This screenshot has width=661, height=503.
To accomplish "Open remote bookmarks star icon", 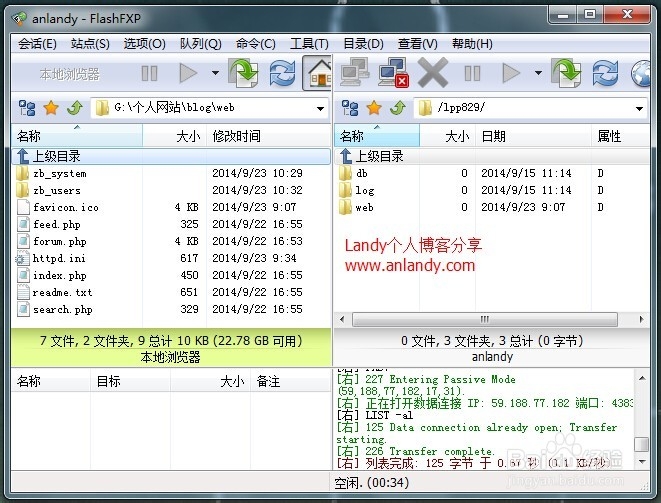I will click(374, 108).
